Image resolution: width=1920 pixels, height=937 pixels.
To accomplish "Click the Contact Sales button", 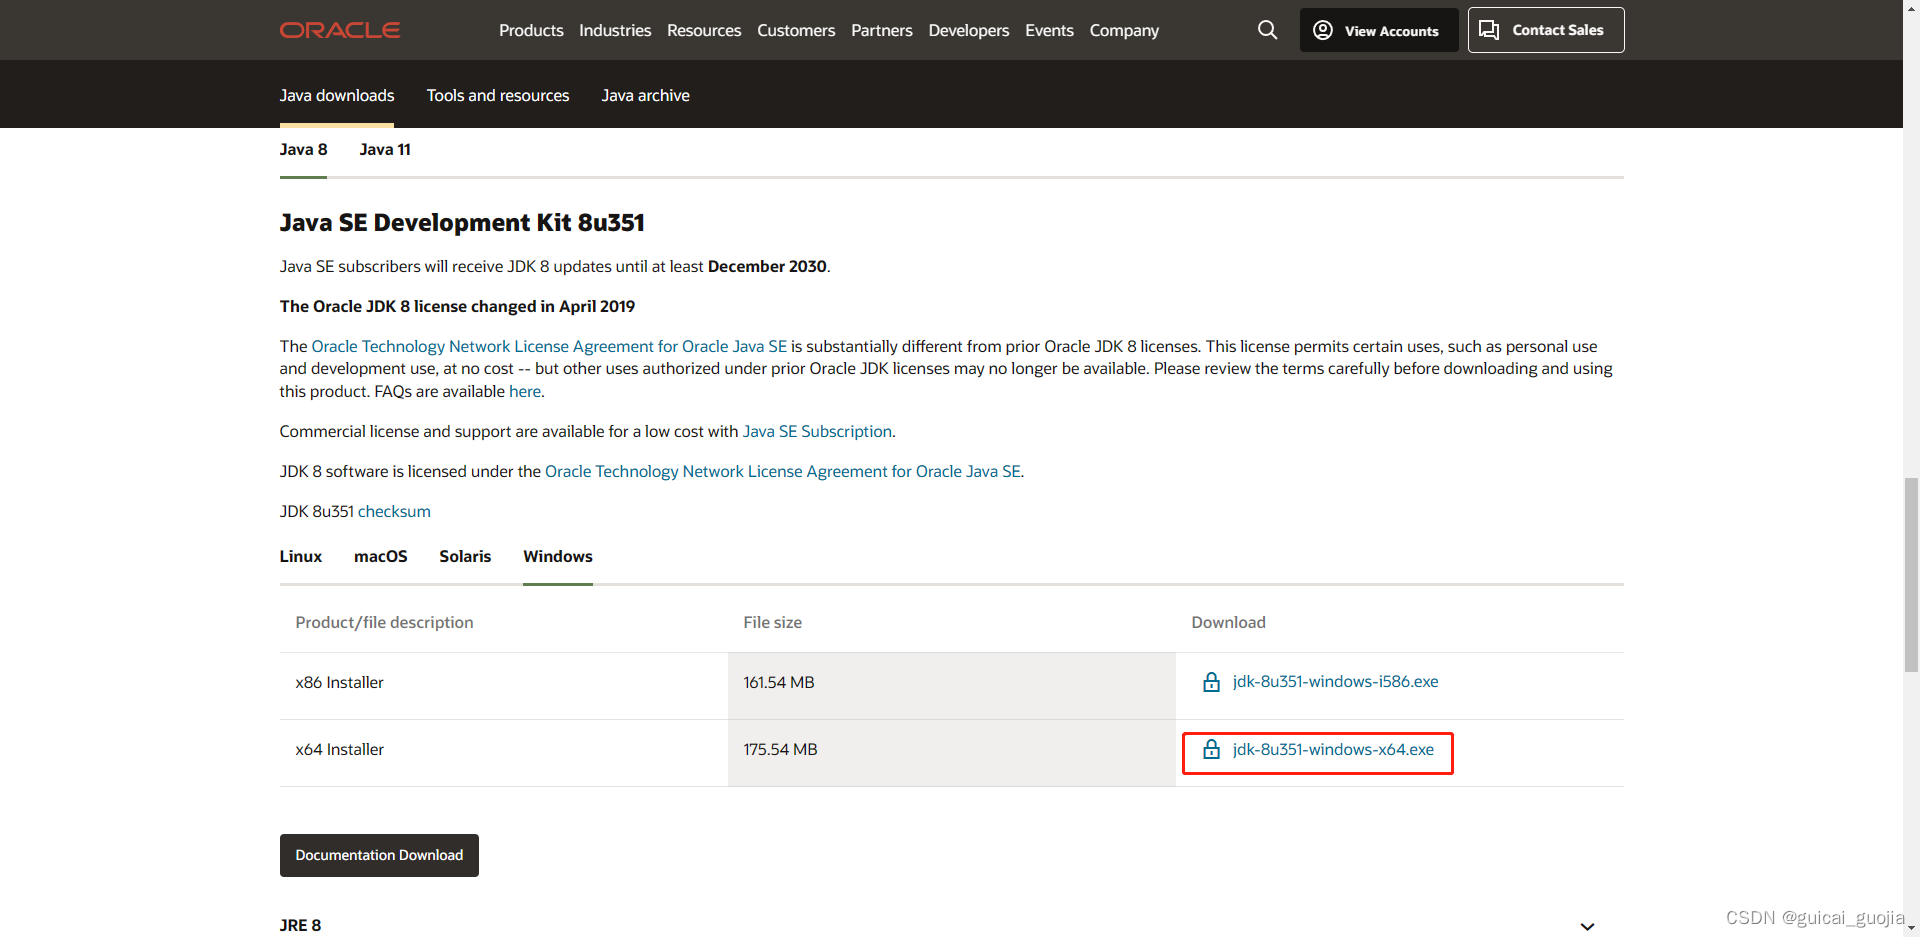I will coord(1546,30).
